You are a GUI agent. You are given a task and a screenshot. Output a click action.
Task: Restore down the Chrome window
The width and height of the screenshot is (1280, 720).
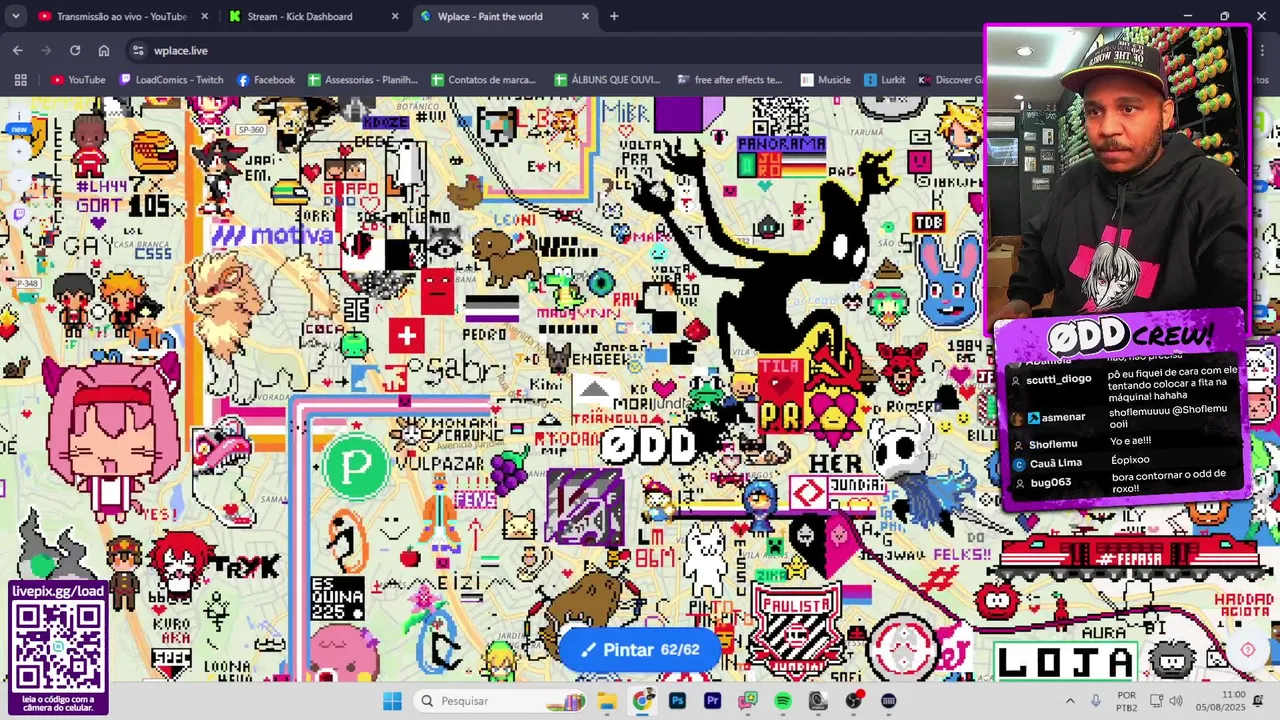click(x=1224, y=16)
